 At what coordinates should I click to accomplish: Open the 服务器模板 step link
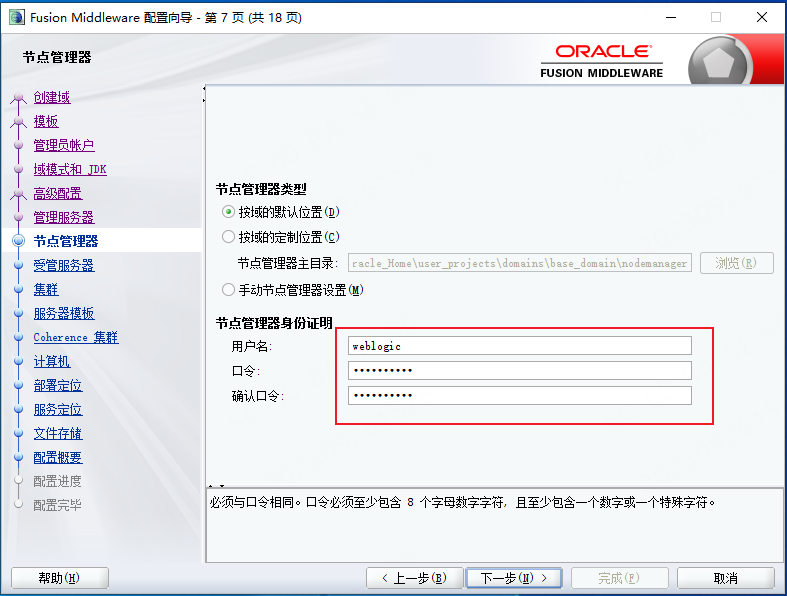click(x=64, y=313)
